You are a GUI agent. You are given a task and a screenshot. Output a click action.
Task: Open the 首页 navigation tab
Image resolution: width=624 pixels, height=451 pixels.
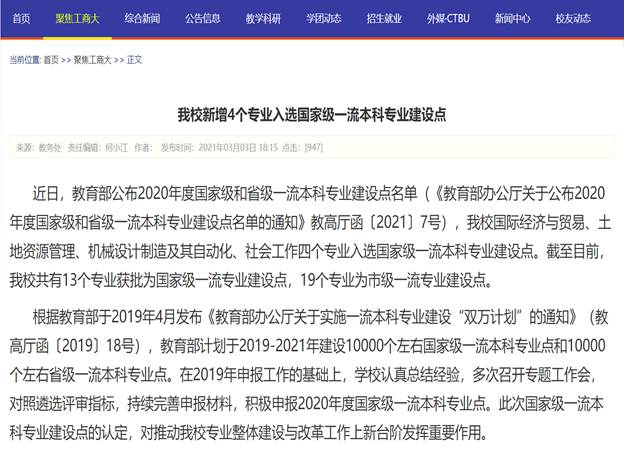click(21, 18)
